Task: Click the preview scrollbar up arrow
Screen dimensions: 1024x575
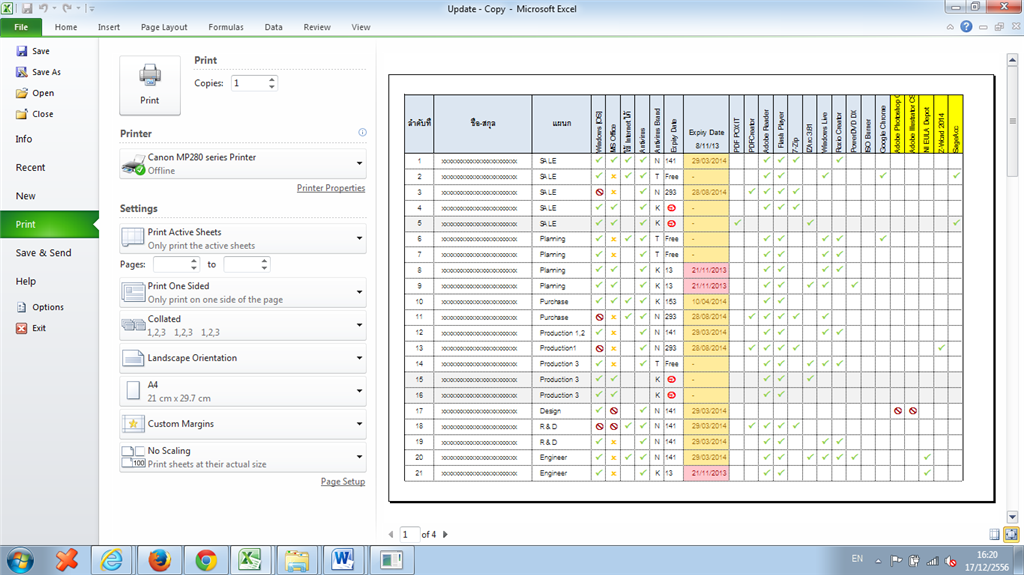Action: coord(1012,60)
